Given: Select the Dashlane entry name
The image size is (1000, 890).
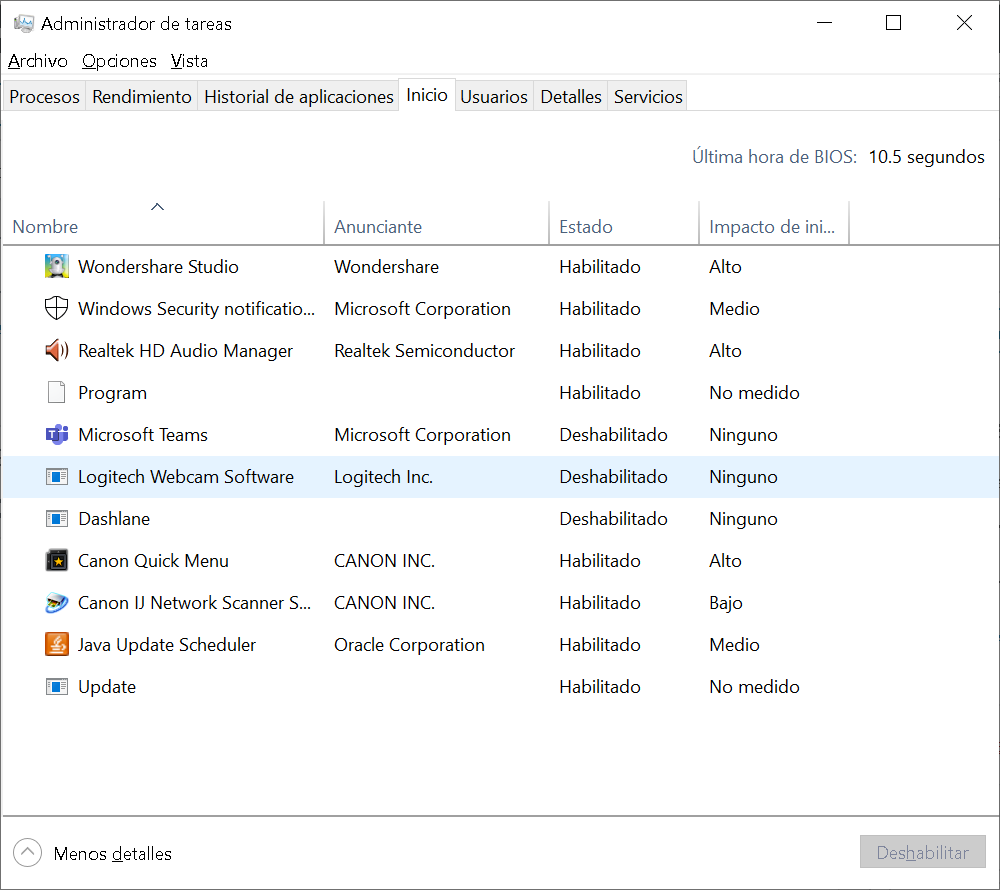Looking at the screenshot, I should 114,519.
